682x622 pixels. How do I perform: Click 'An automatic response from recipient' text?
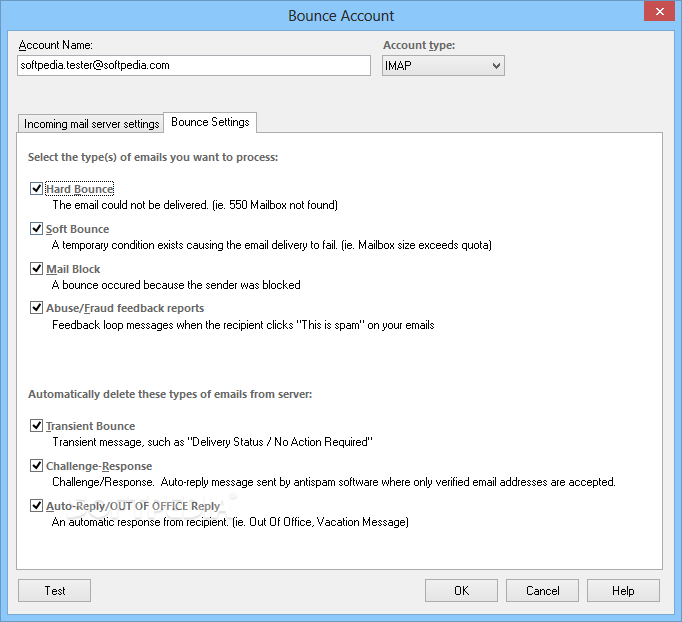click(230, 522)
